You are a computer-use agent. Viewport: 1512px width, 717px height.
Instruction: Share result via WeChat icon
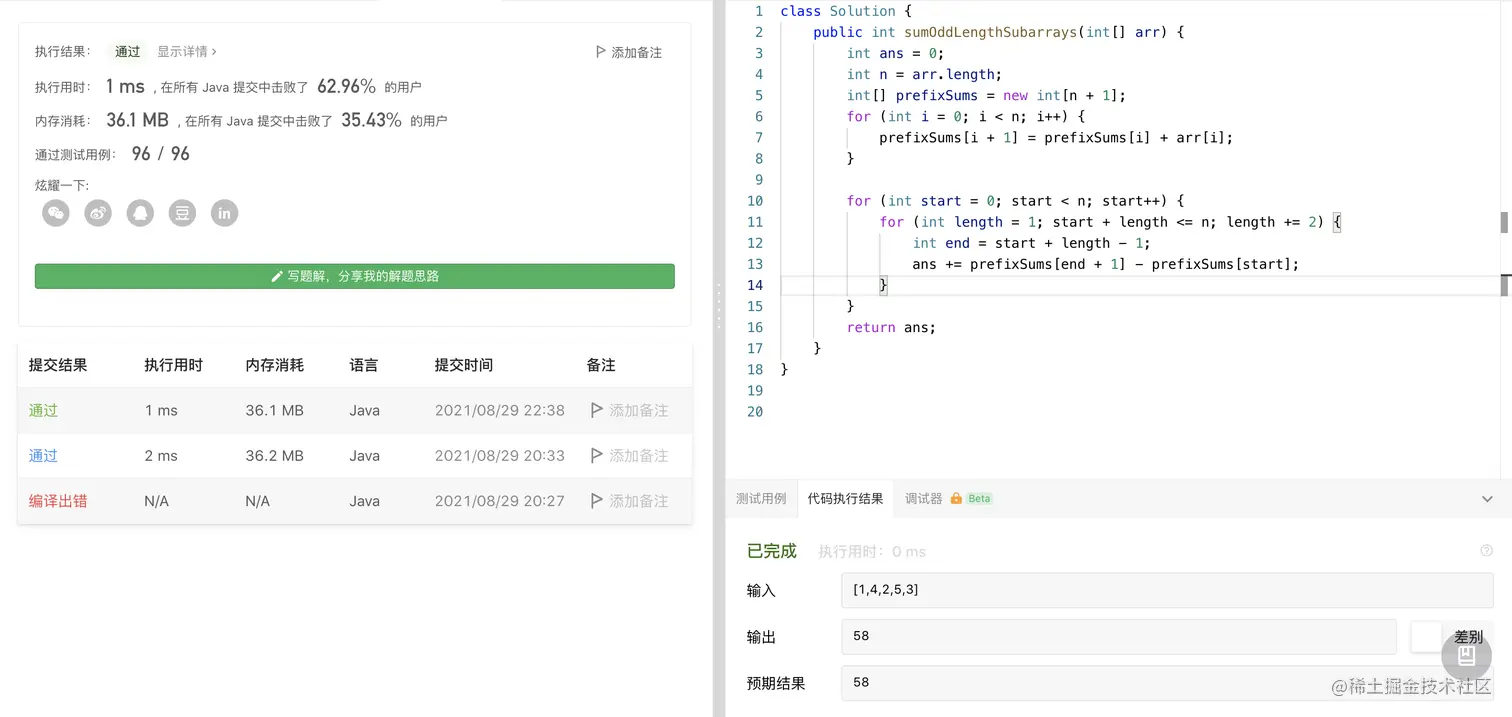[56, 213]
